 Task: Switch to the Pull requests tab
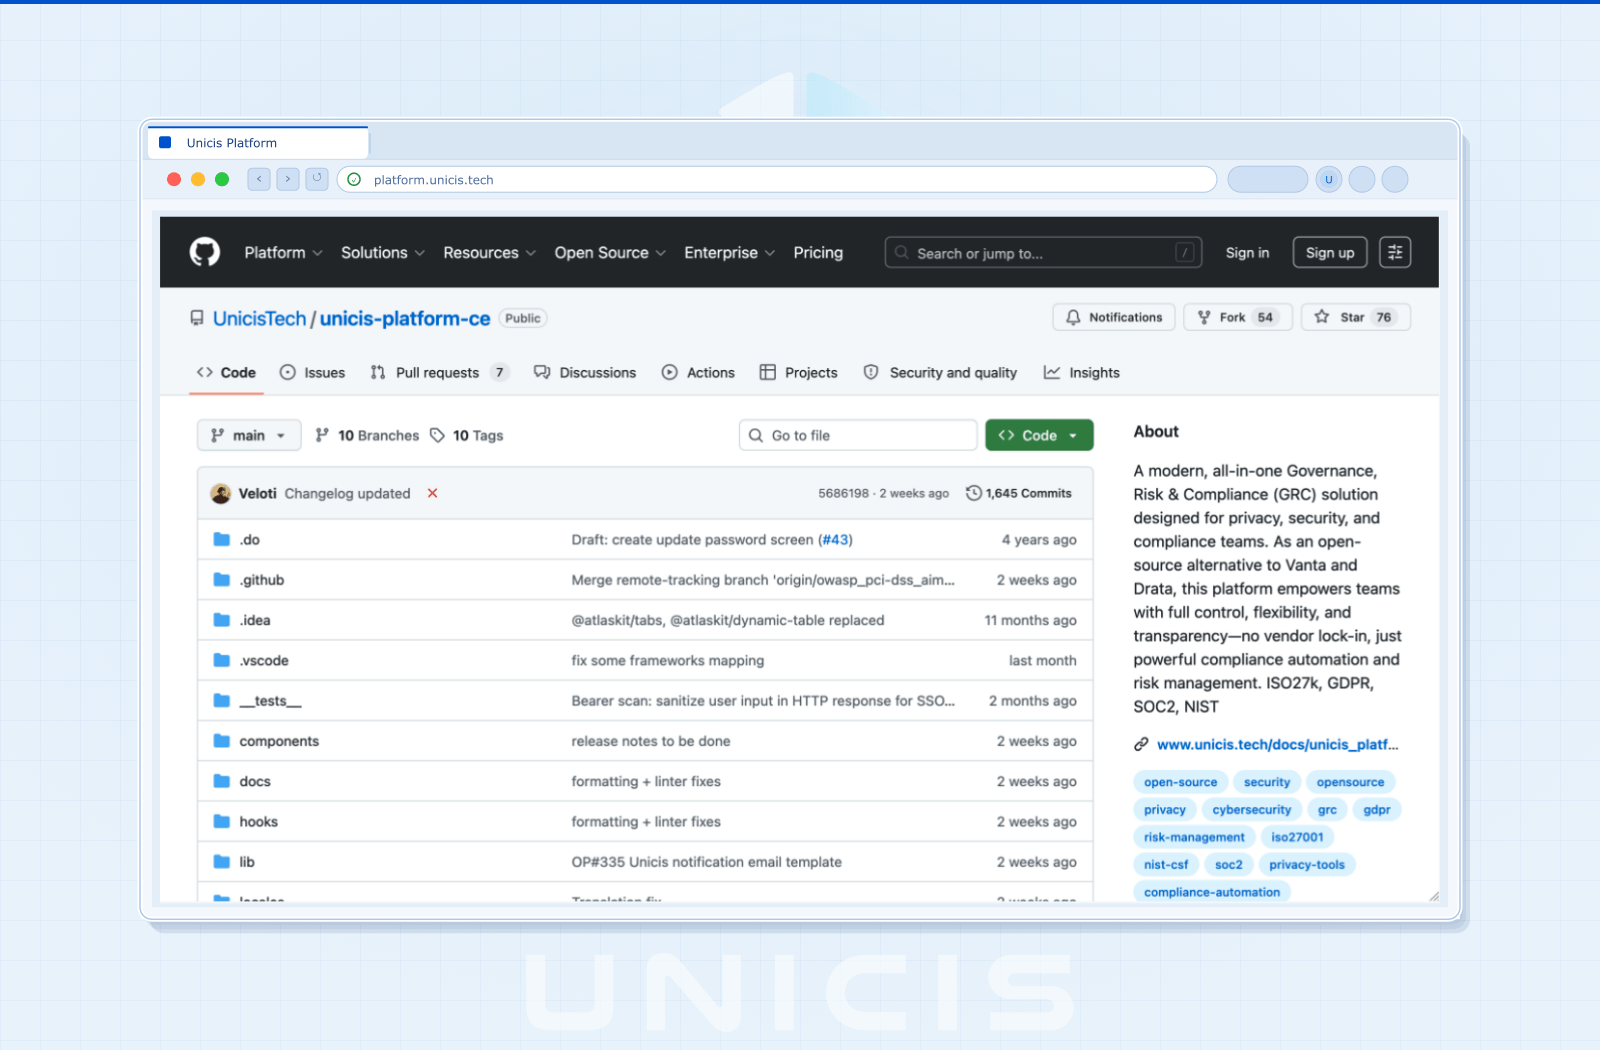pos(440,372)
